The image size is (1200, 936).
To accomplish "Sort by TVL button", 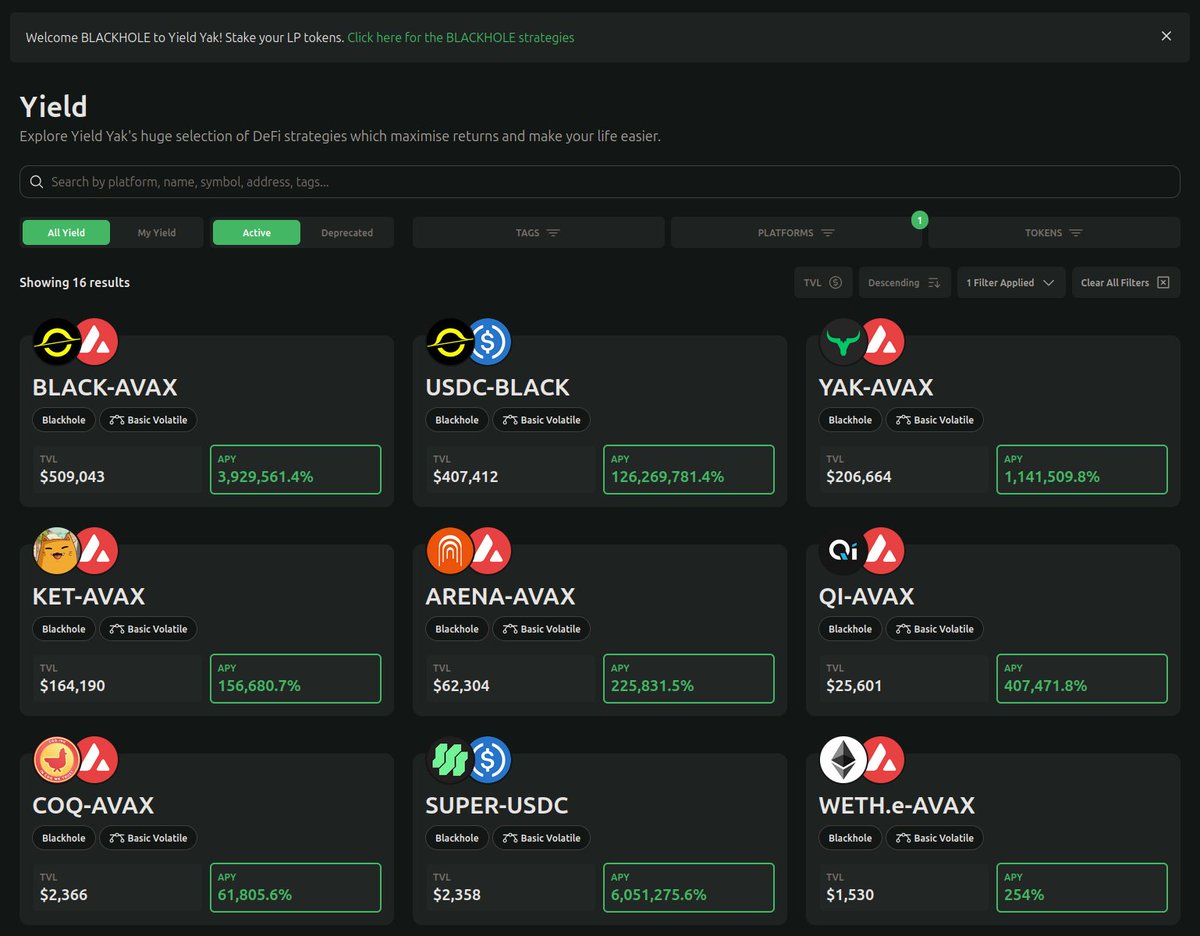I will (823, 283).
